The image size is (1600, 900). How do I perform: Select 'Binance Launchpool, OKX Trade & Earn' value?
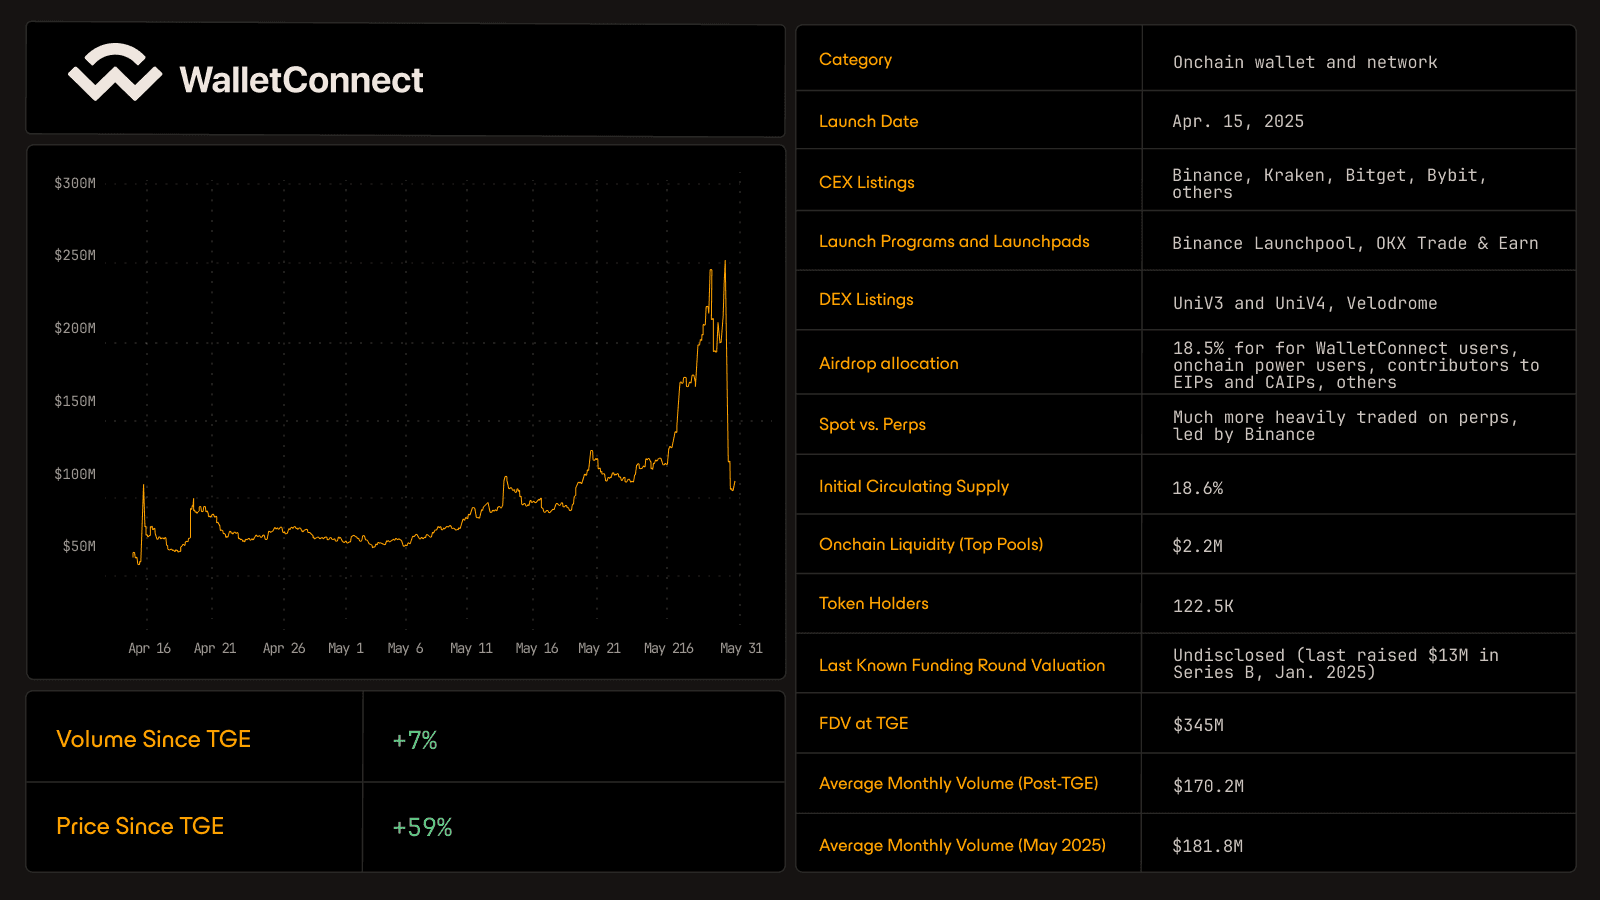pyautogui.click(x=1356, y=243)
